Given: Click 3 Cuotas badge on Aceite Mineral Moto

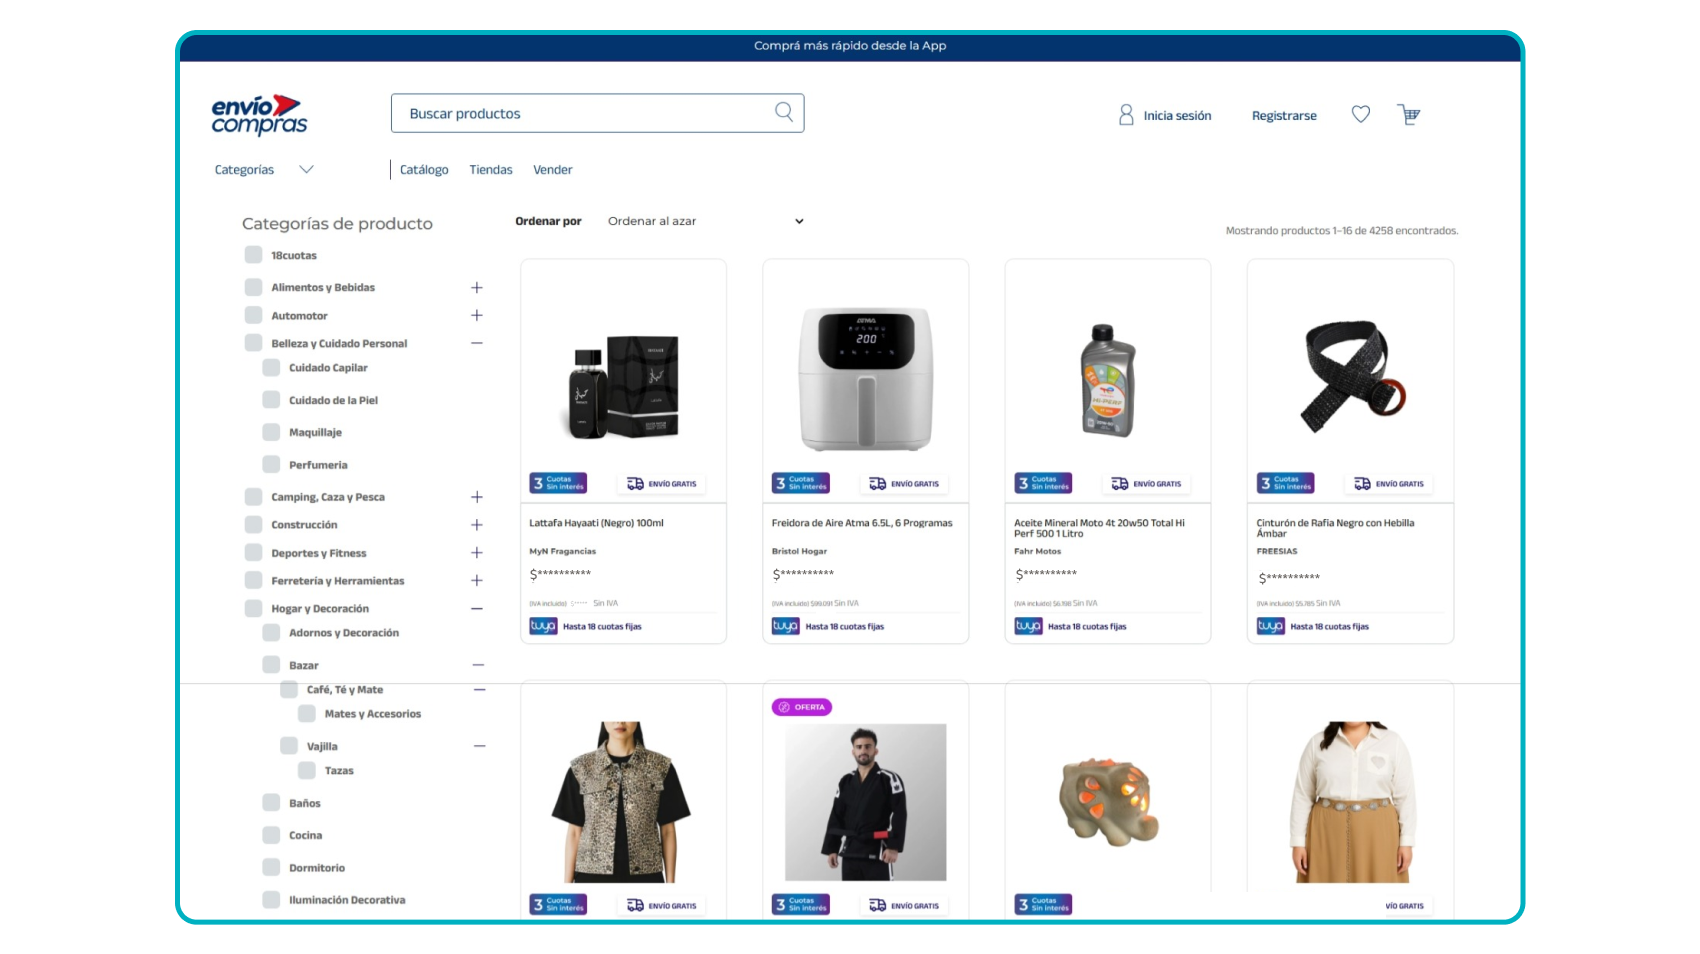Looking at the screenshot, I should 1043,484.
